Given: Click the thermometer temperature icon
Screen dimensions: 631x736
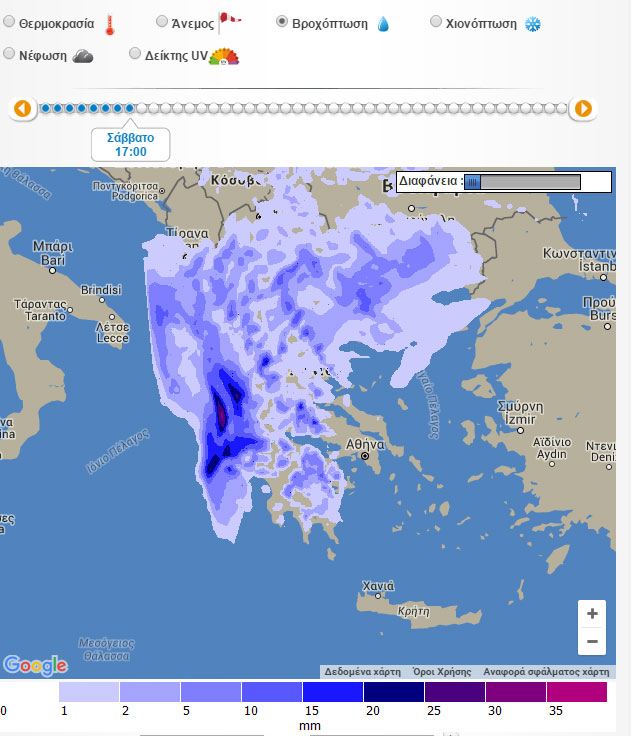Looking at the screenshot, I should (111, 23).
